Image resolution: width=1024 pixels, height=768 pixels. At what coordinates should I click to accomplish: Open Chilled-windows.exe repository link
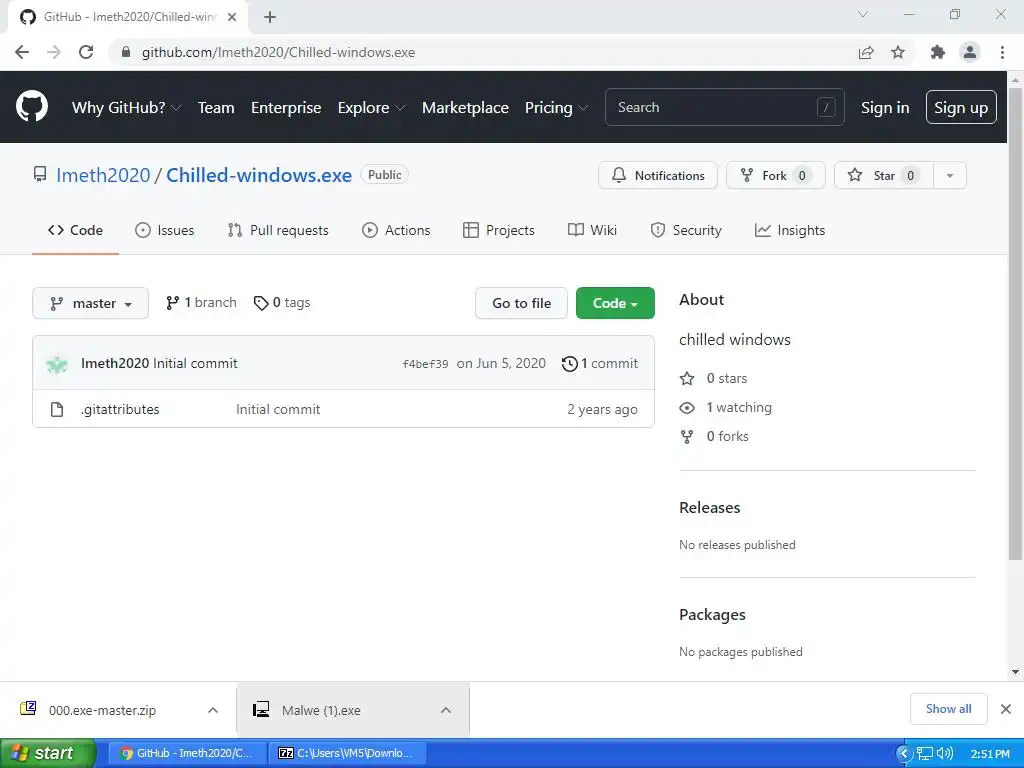[x=259, y=175]
